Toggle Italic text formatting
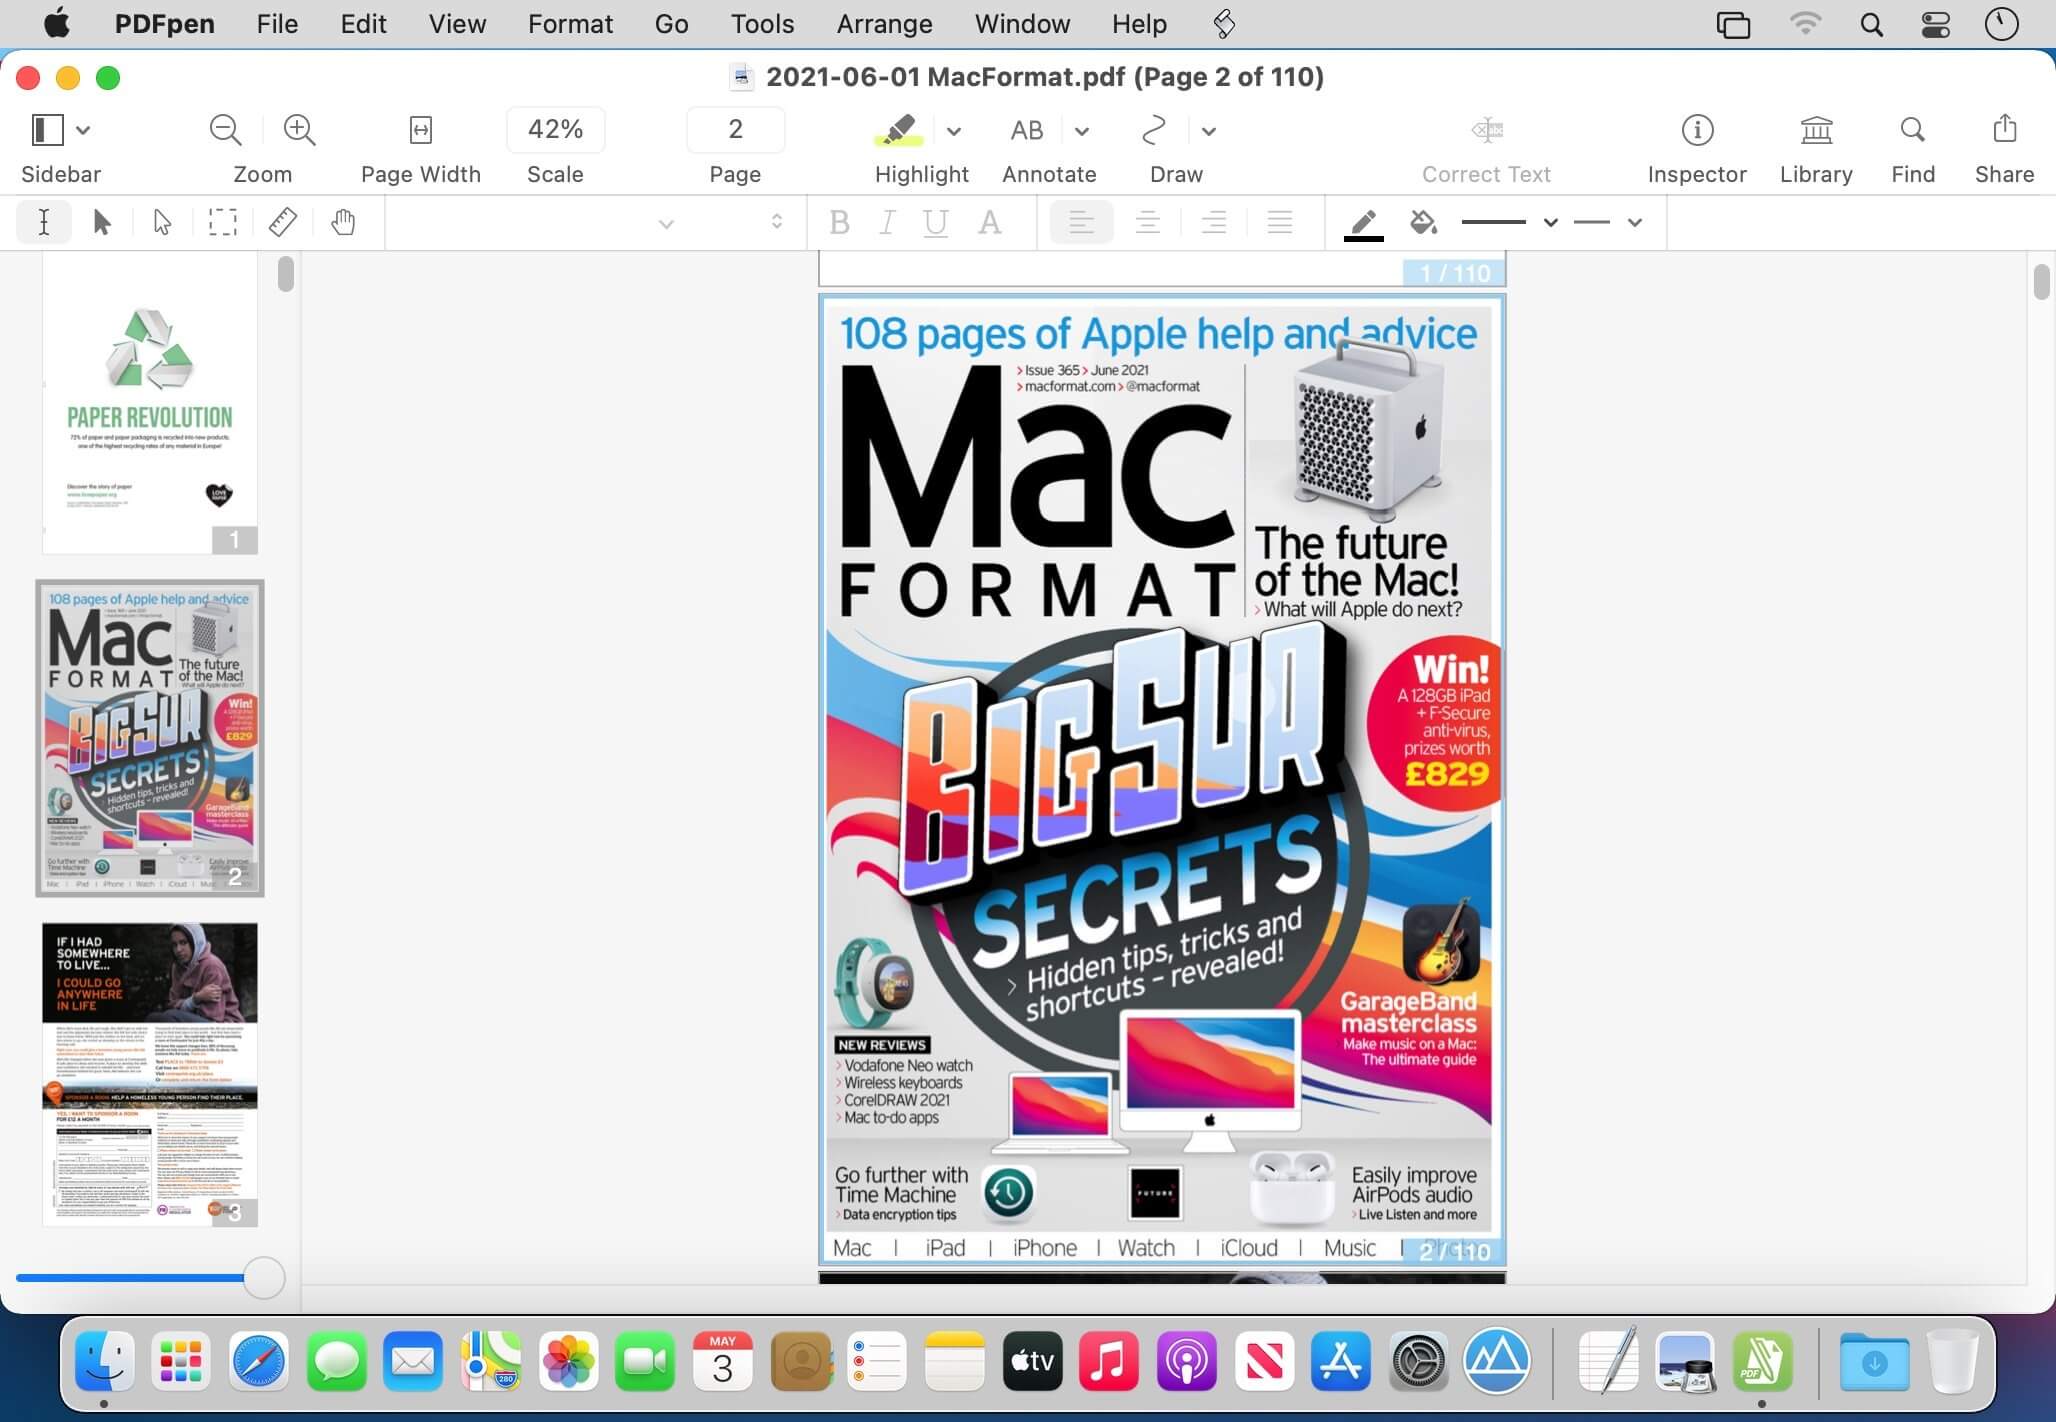This screenshot has width=2056, height=1422. pyautogui.click(x=887, y=222)
